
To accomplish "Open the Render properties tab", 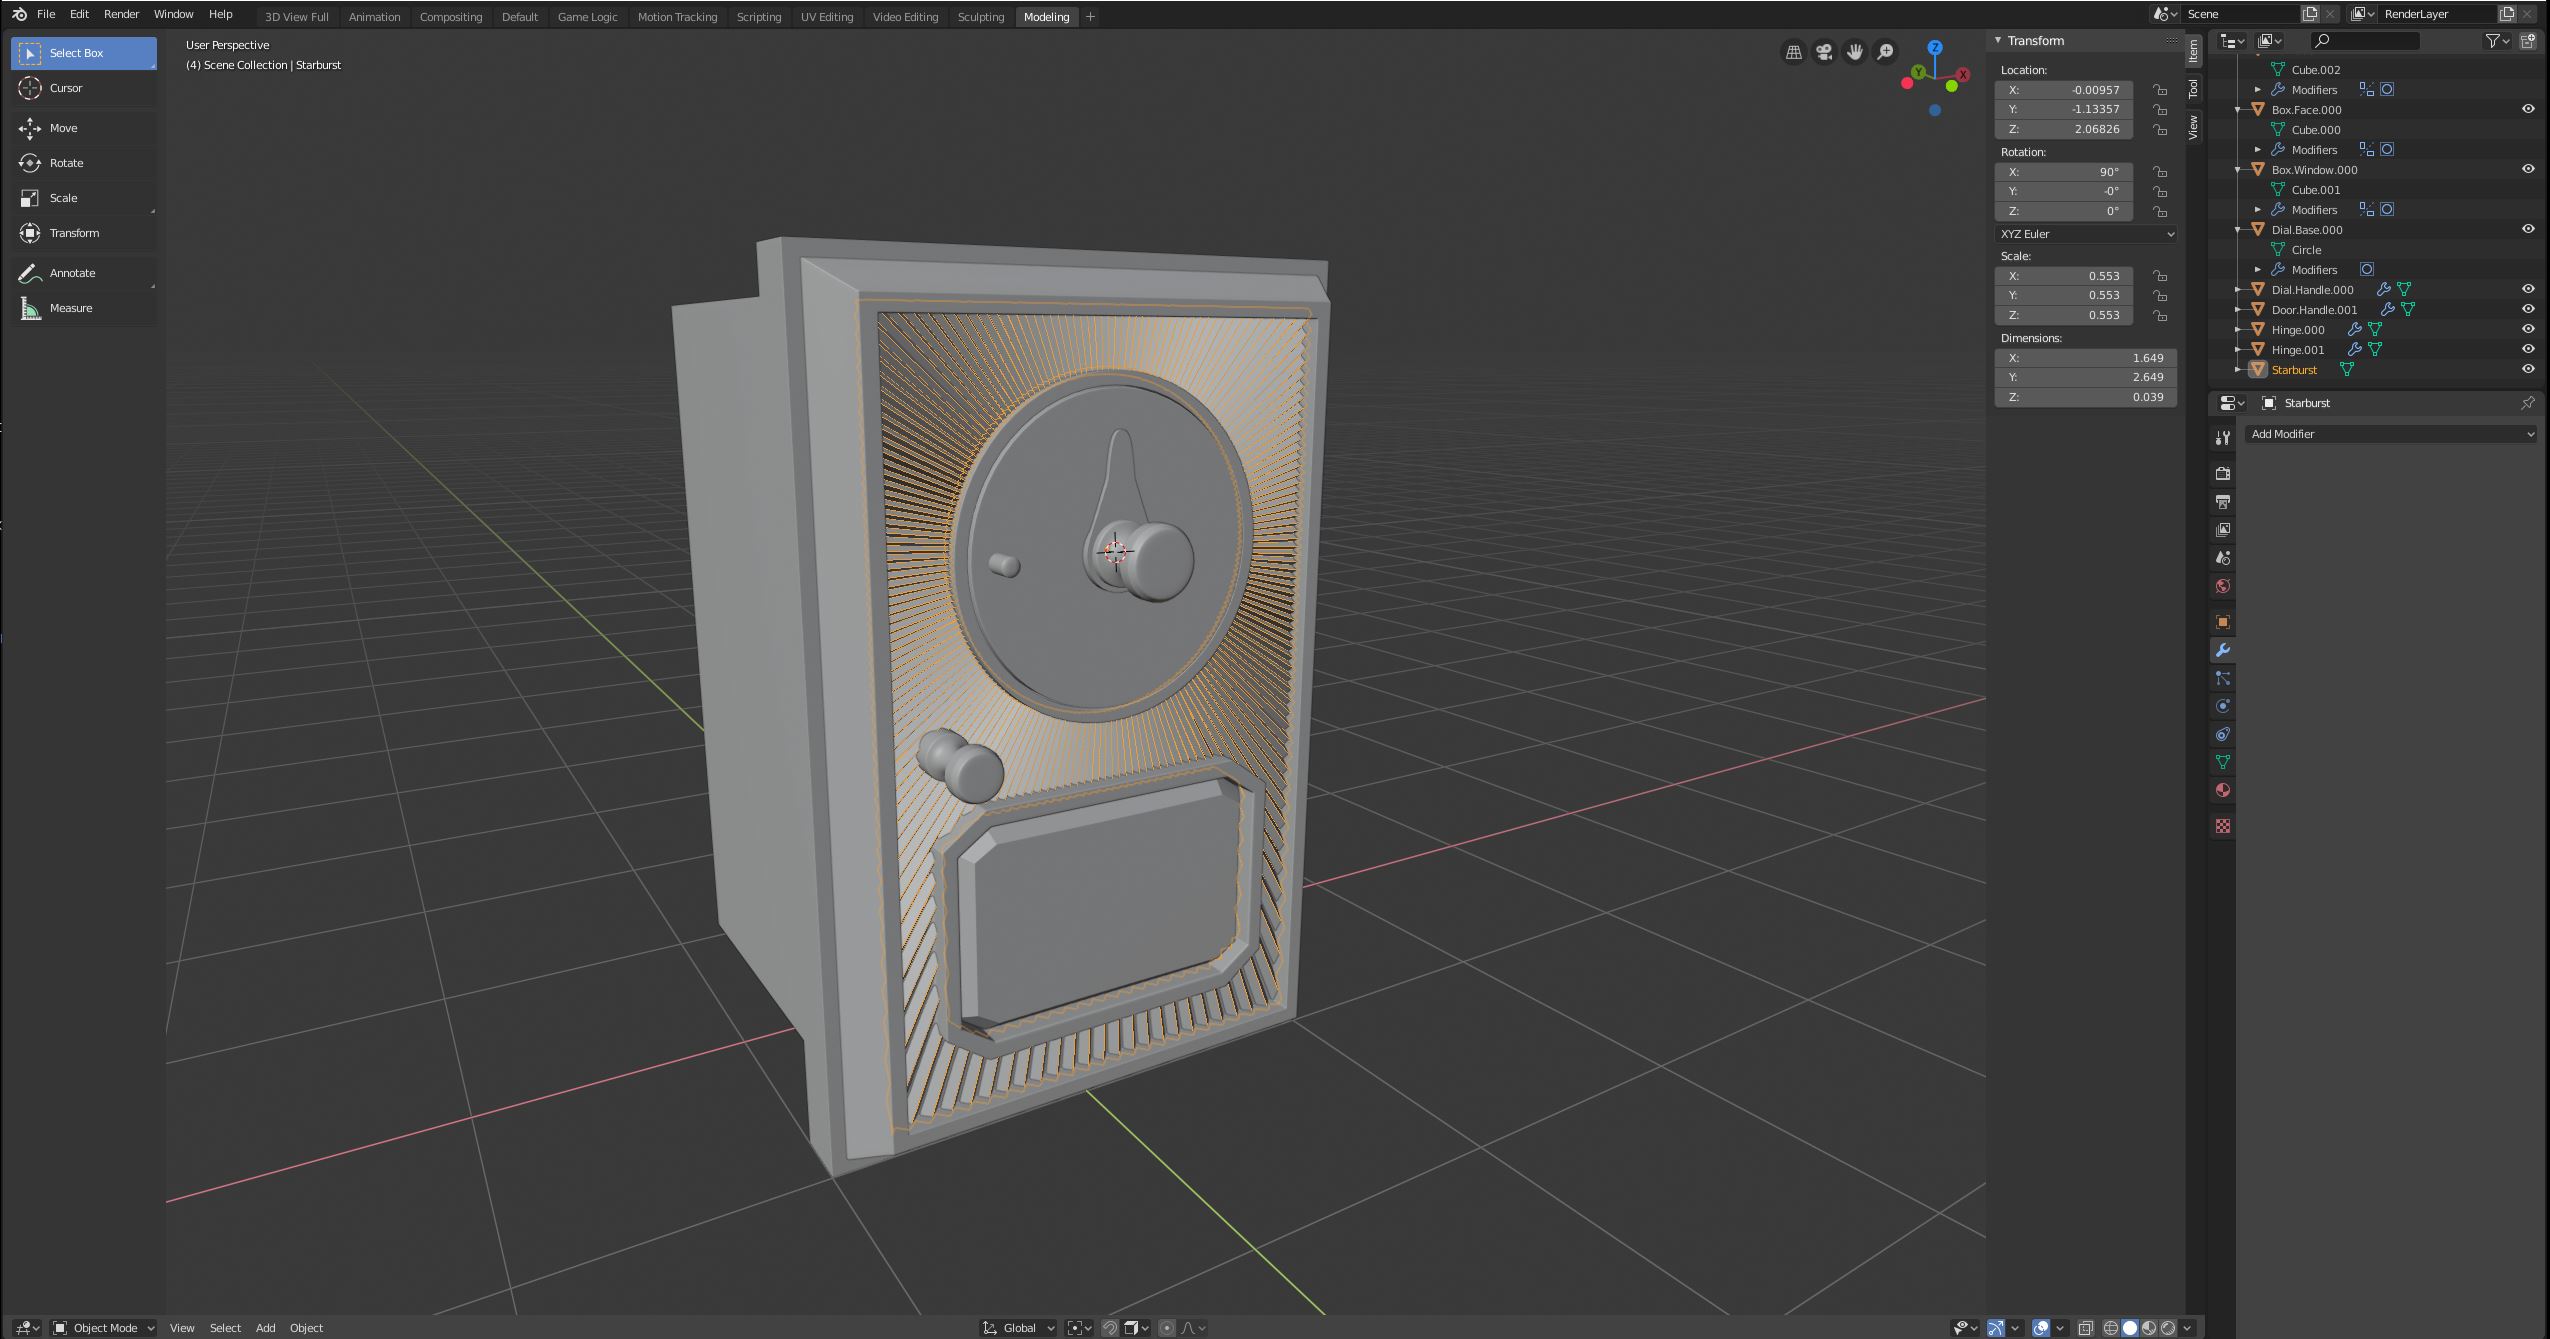I will [2222, 473].
